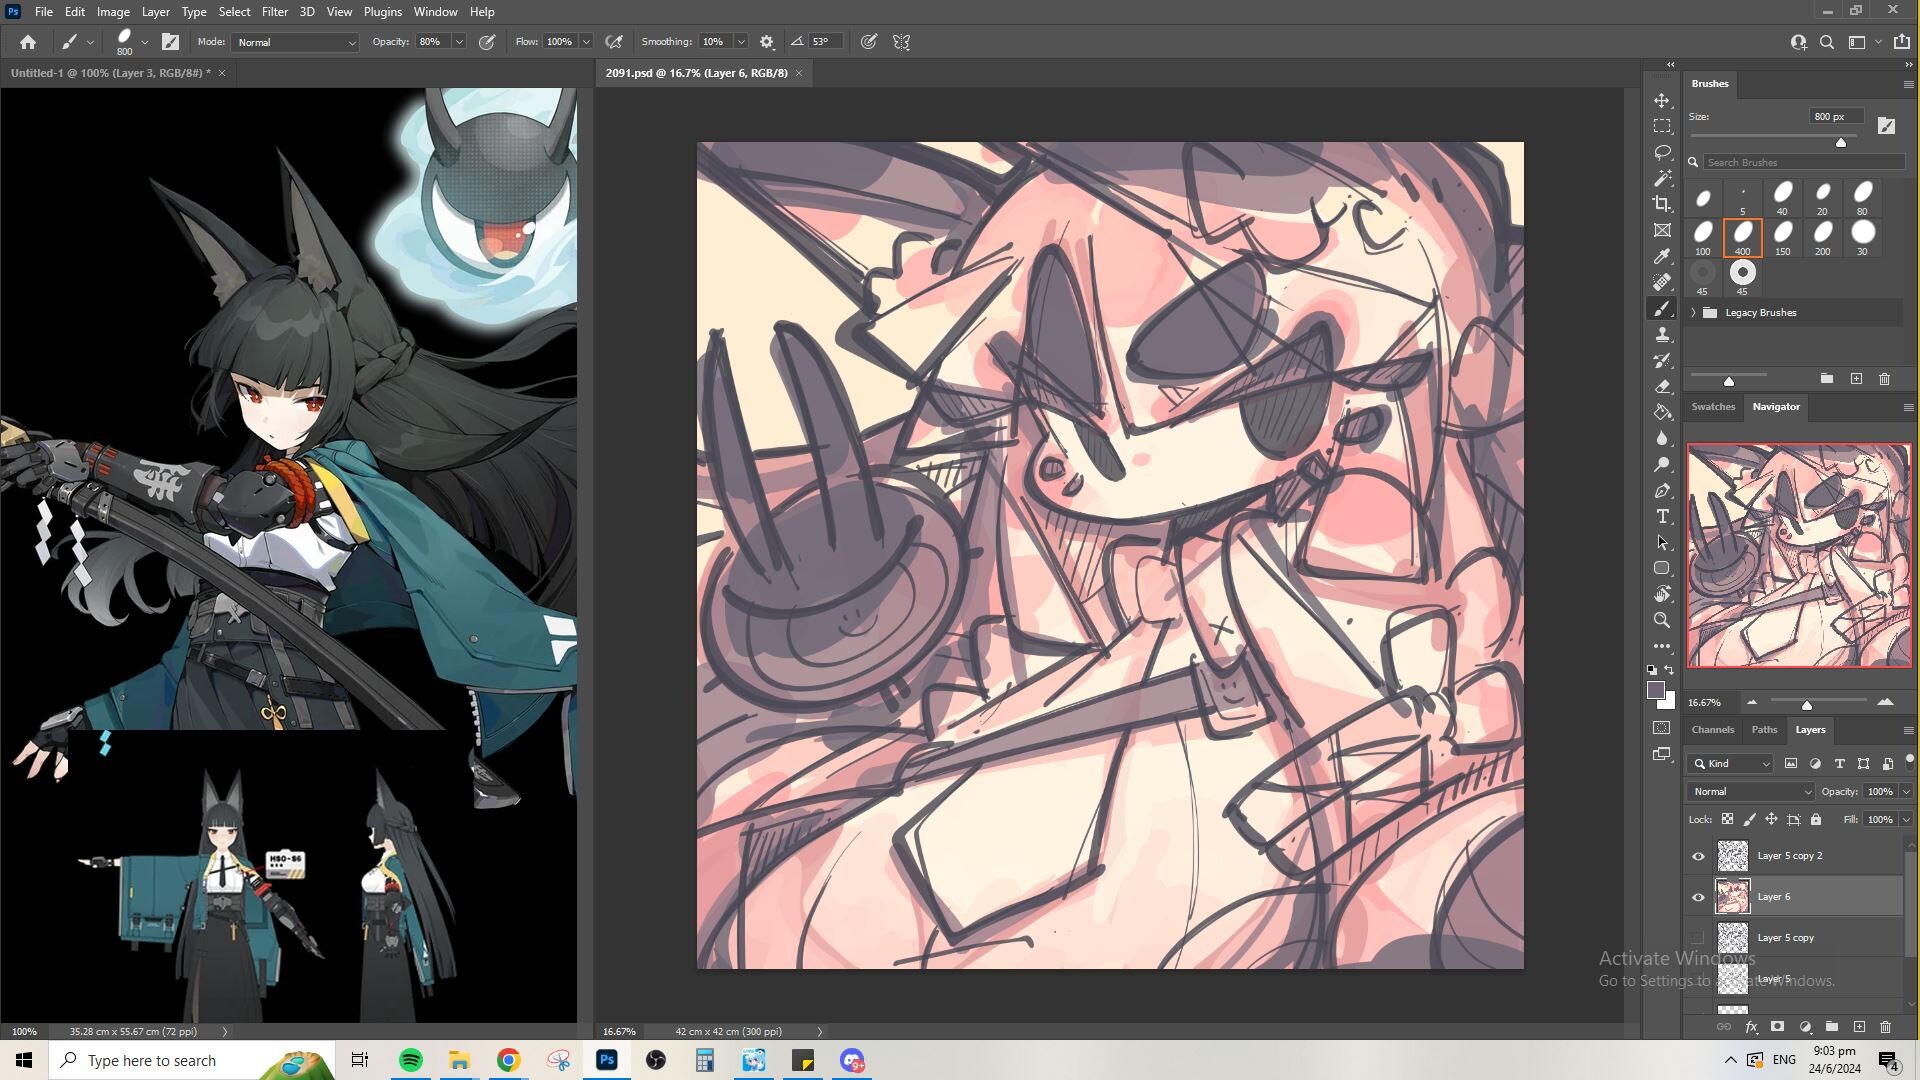
Task: Select the Eraser tool
Action: tap(1662, 386)
